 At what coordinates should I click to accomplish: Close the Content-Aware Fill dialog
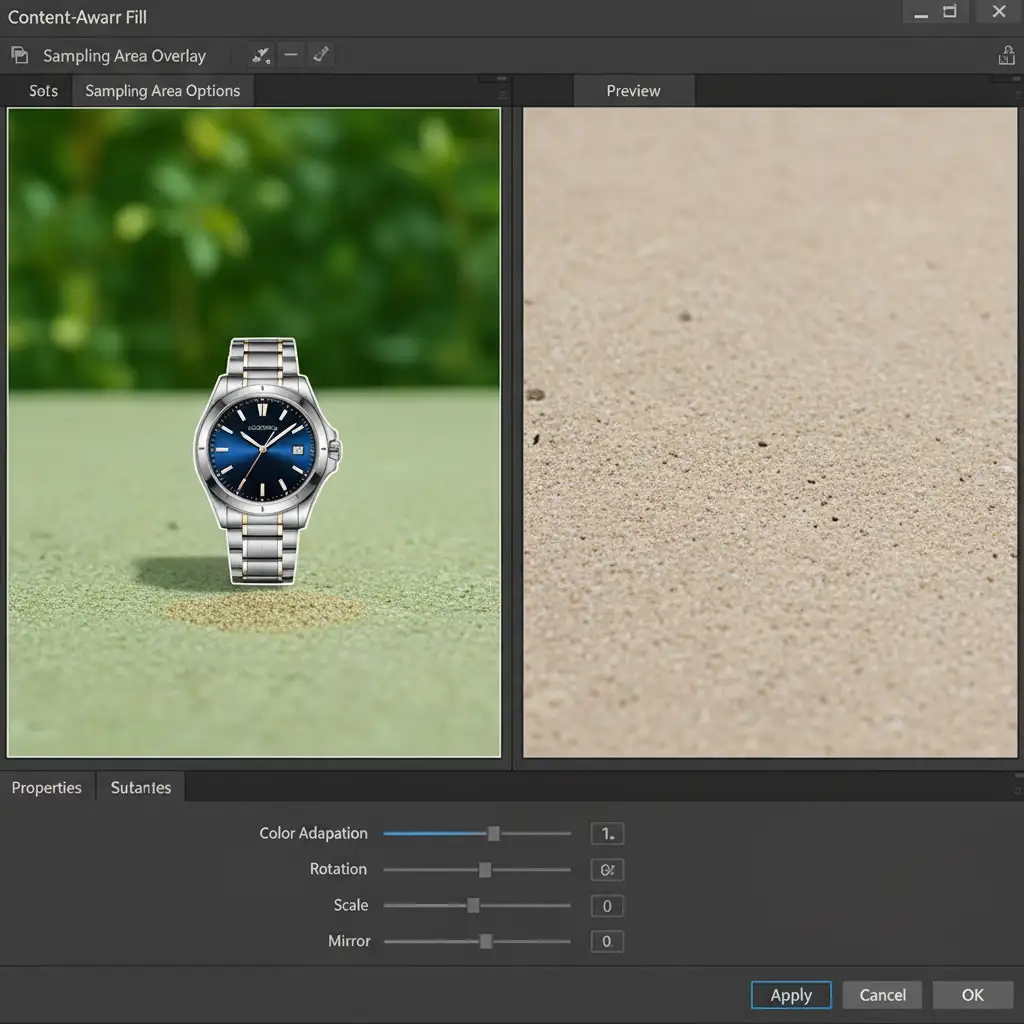click(998, 12)
